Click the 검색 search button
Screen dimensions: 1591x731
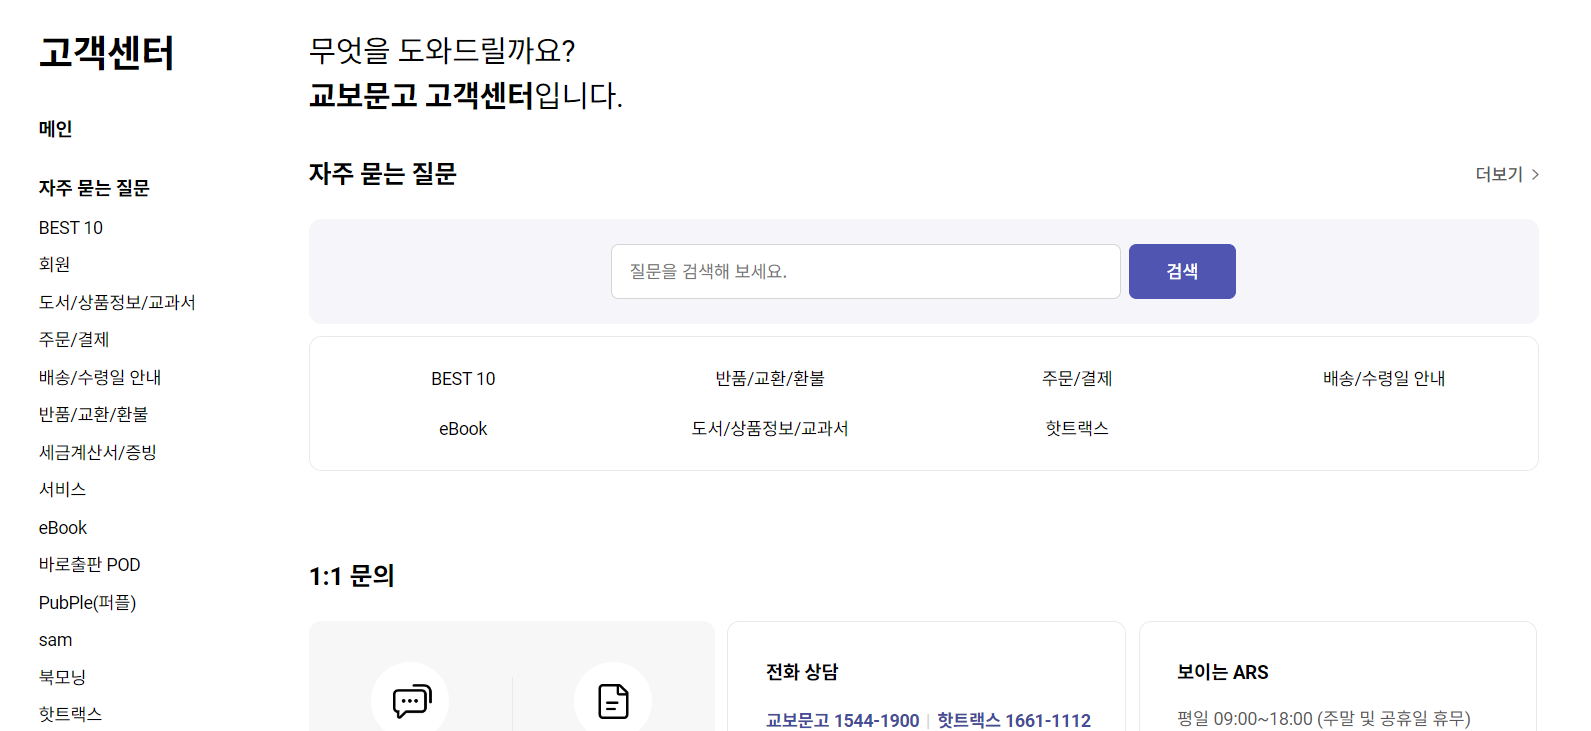(1182, 271)
